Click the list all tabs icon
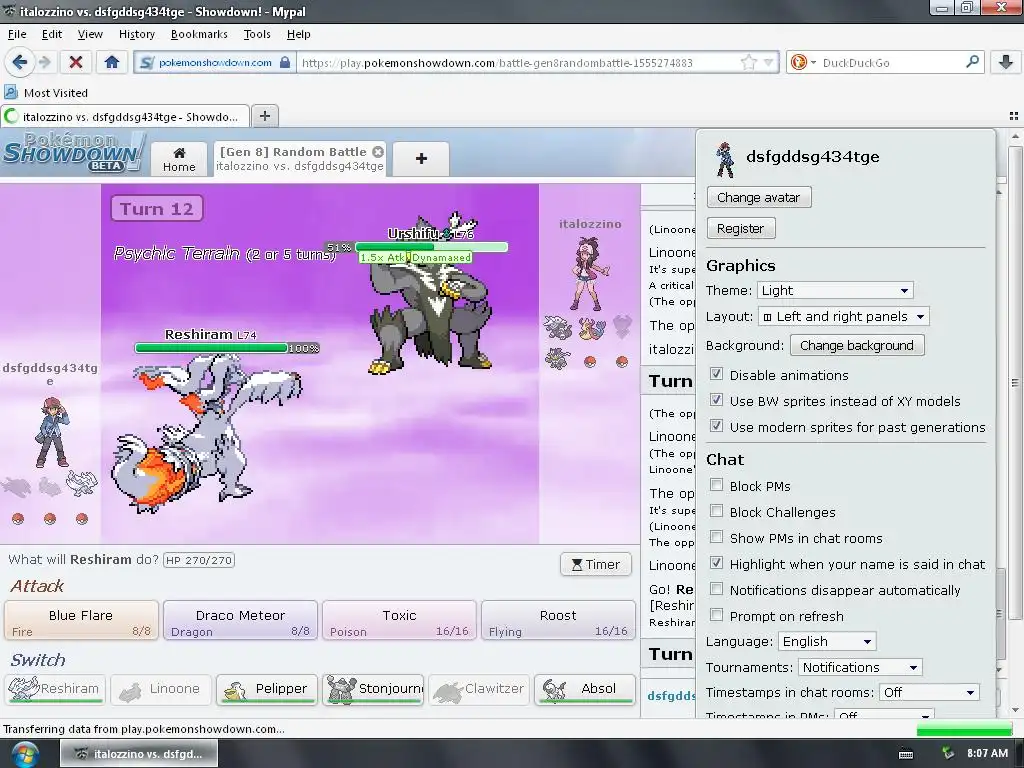This screenshot has width=1024, height=768. [1014, 116]
